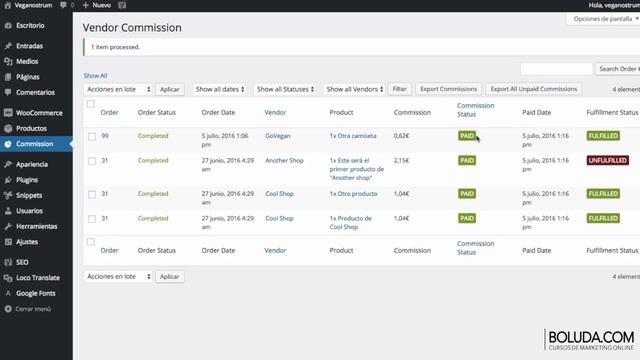
Task: Click the Apariencia brush icon
Action: (x=8, y=164)
